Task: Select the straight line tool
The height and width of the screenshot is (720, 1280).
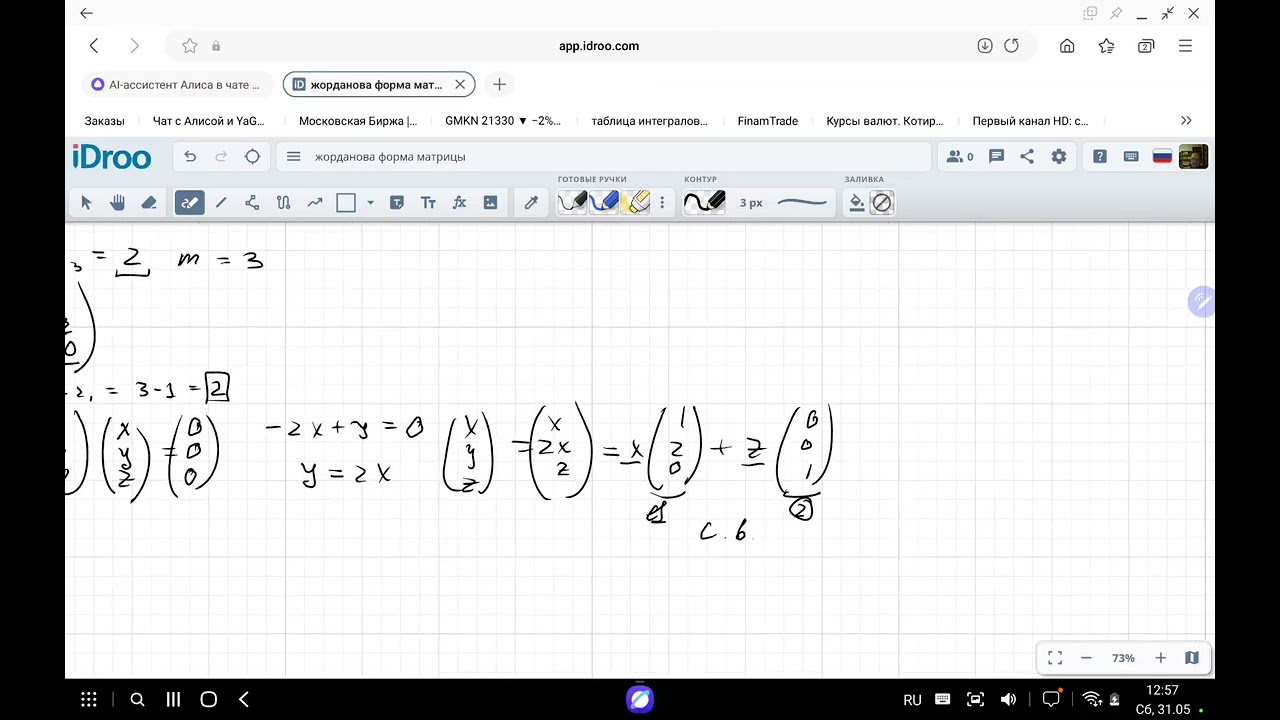Action: [x=221, y=203]
